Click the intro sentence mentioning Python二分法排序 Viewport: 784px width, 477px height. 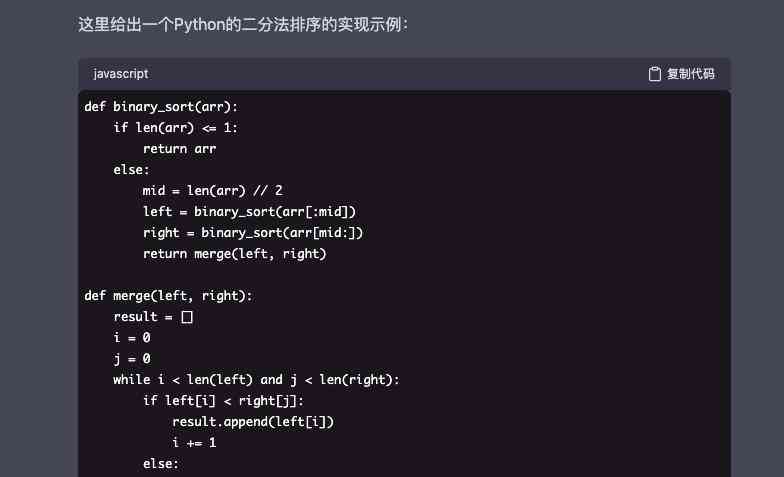pyautogui.click(x=243, y=22)
